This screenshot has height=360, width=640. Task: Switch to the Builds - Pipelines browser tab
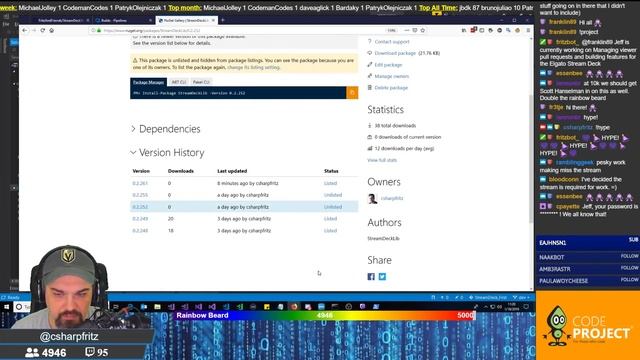(x=124, y=20)
